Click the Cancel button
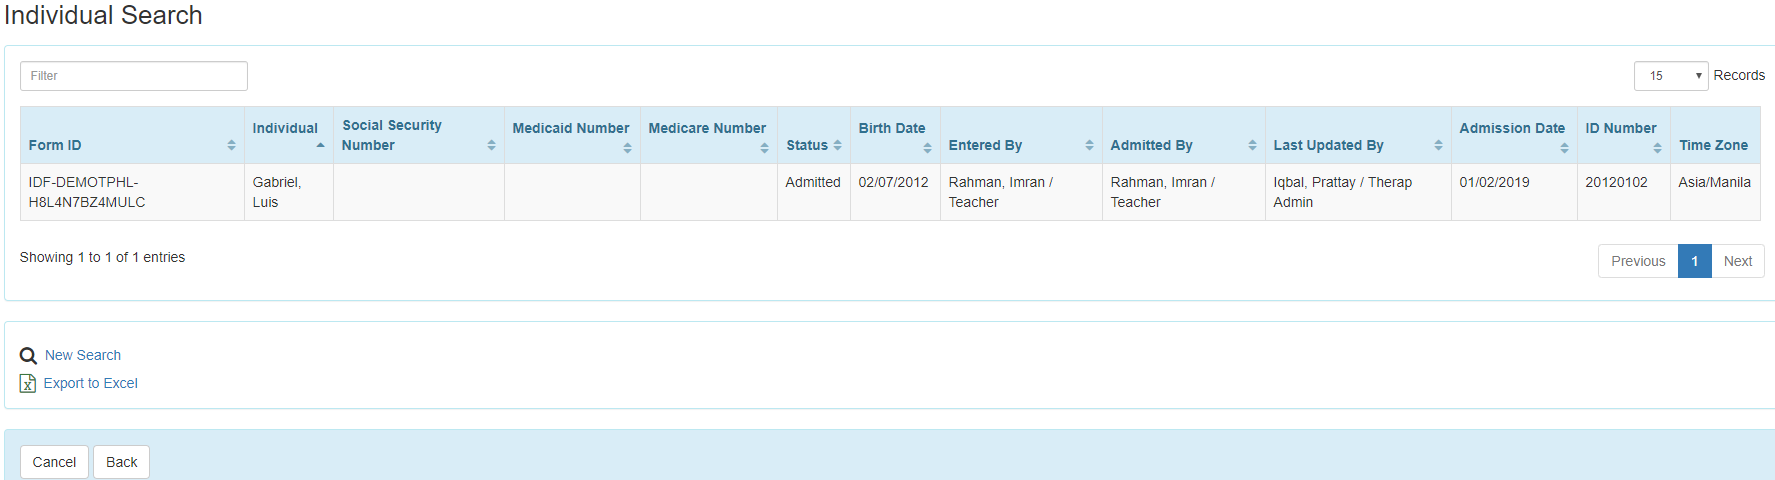This screenshot has height=480, width=1775. pos(54,462)
